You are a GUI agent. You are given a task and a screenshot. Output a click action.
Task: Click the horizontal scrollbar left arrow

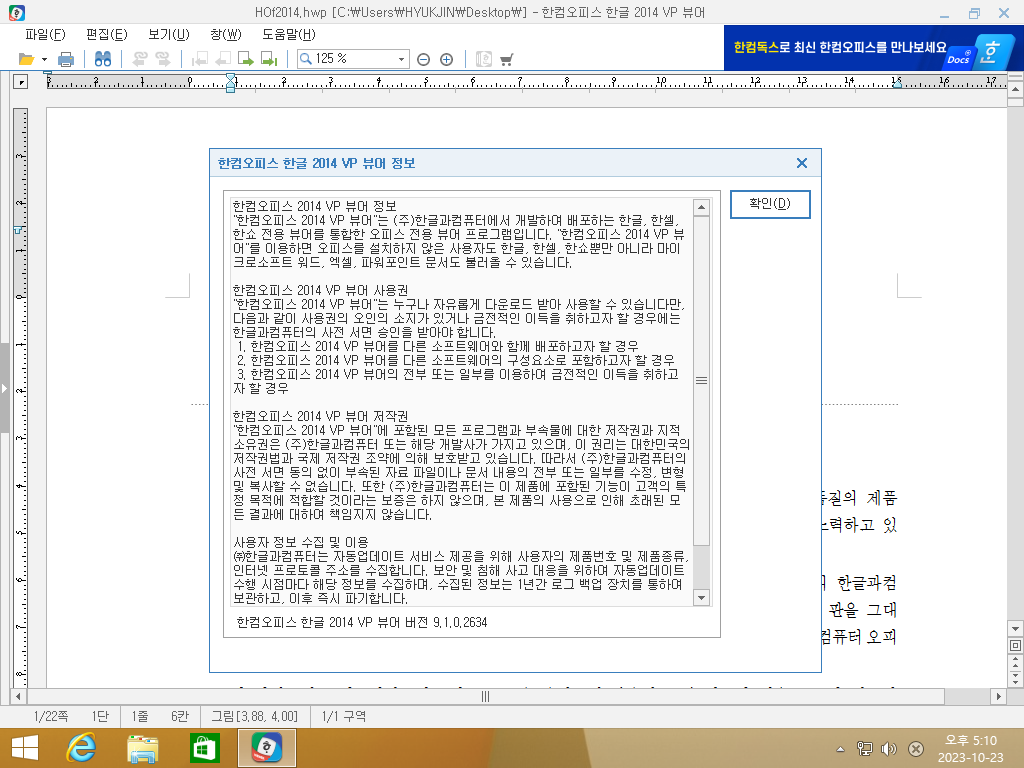18,697
